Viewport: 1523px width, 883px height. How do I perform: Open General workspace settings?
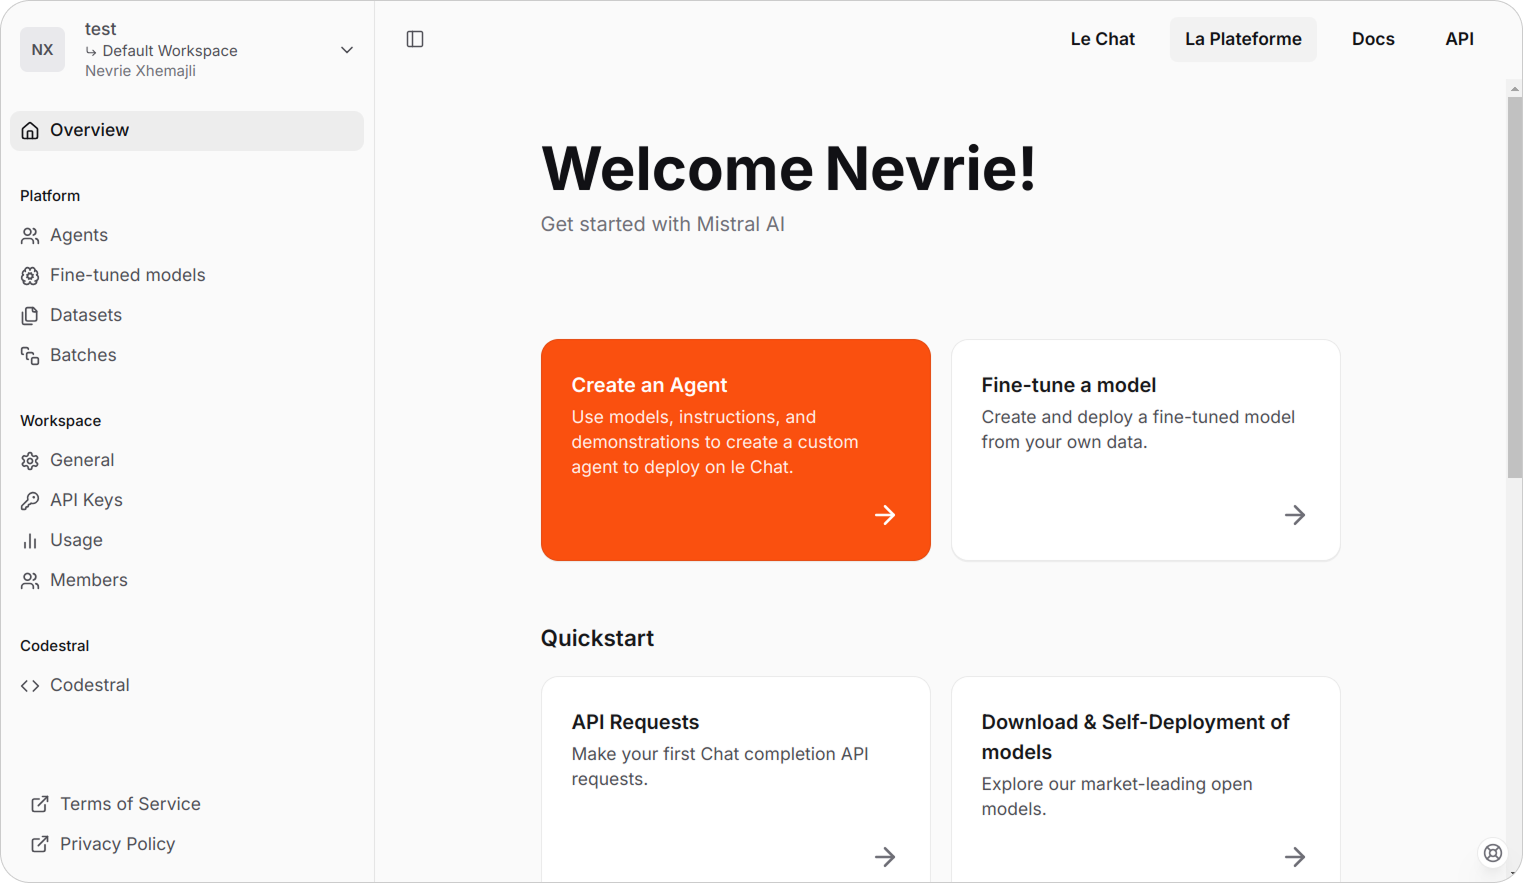point(187,461)
